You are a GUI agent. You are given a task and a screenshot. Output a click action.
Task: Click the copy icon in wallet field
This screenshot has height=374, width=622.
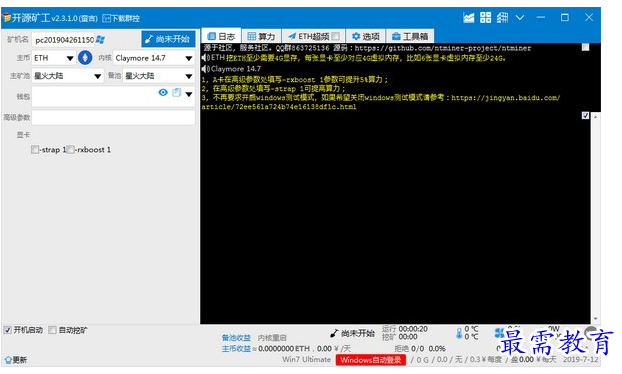(x=177, y=92)
